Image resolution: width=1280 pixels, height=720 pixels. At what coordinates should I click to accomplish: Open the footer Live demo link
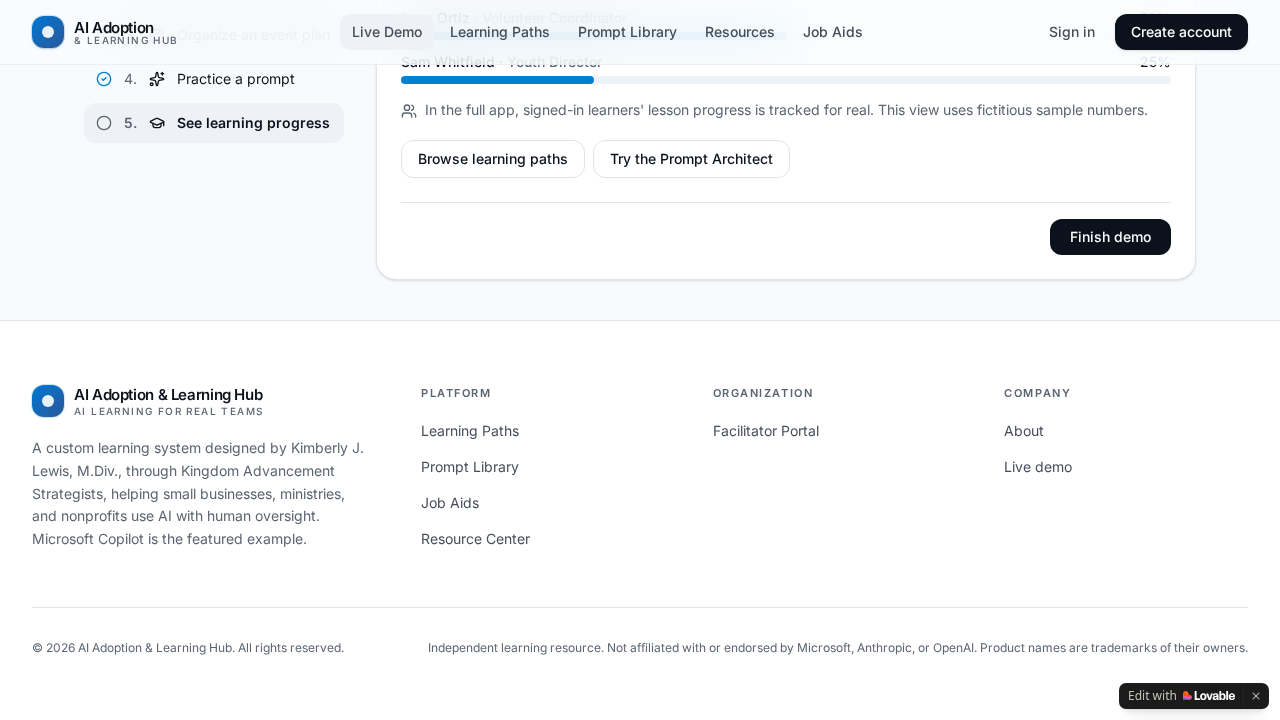pos(1038,467)
